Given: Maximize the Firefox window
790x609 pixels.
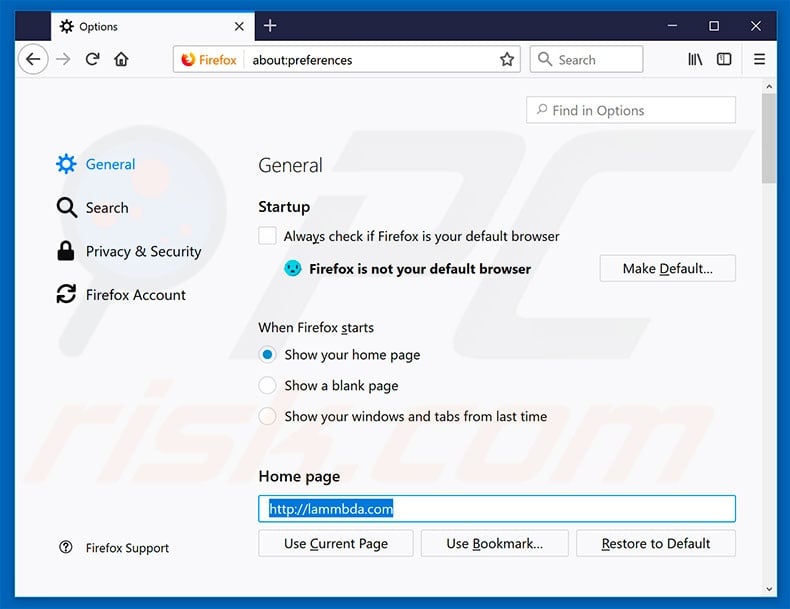Looking at the screenshot, I should [x=714, y=26].
